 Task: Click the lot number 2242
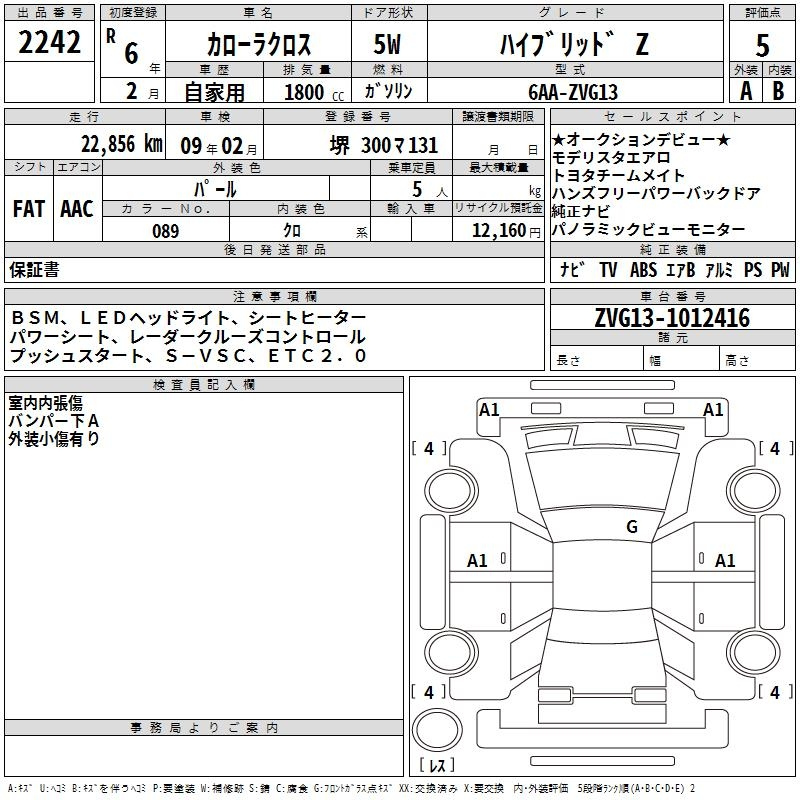[x=50, y=42]
